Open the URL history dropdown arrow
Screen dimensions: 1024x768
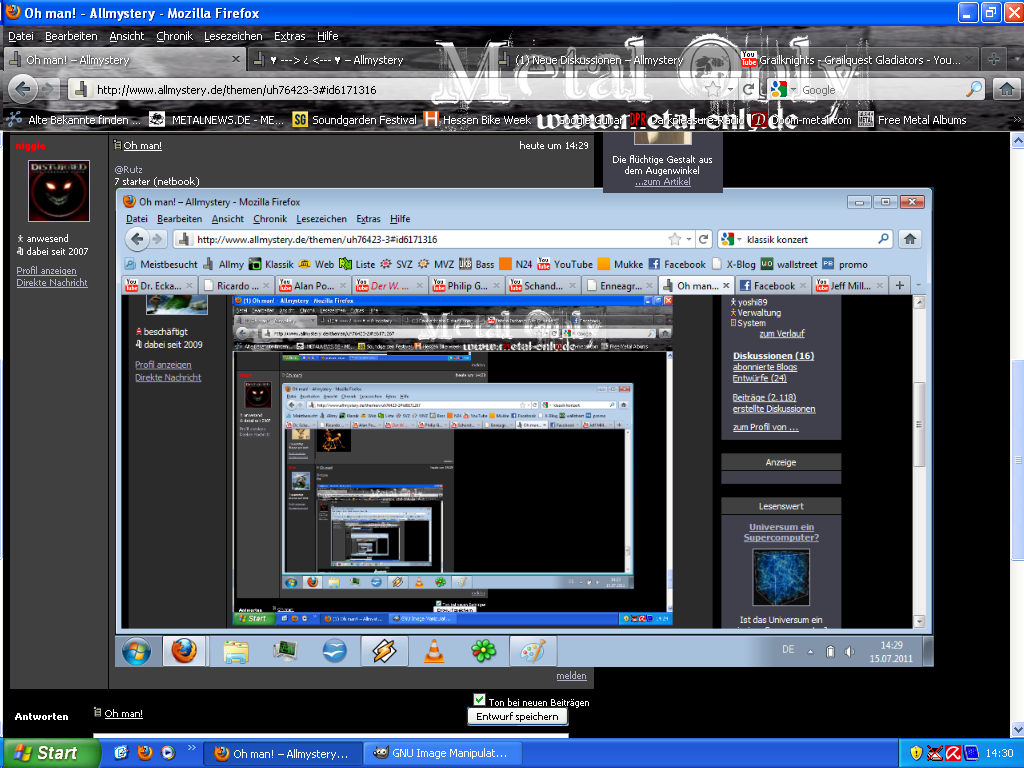730,89
